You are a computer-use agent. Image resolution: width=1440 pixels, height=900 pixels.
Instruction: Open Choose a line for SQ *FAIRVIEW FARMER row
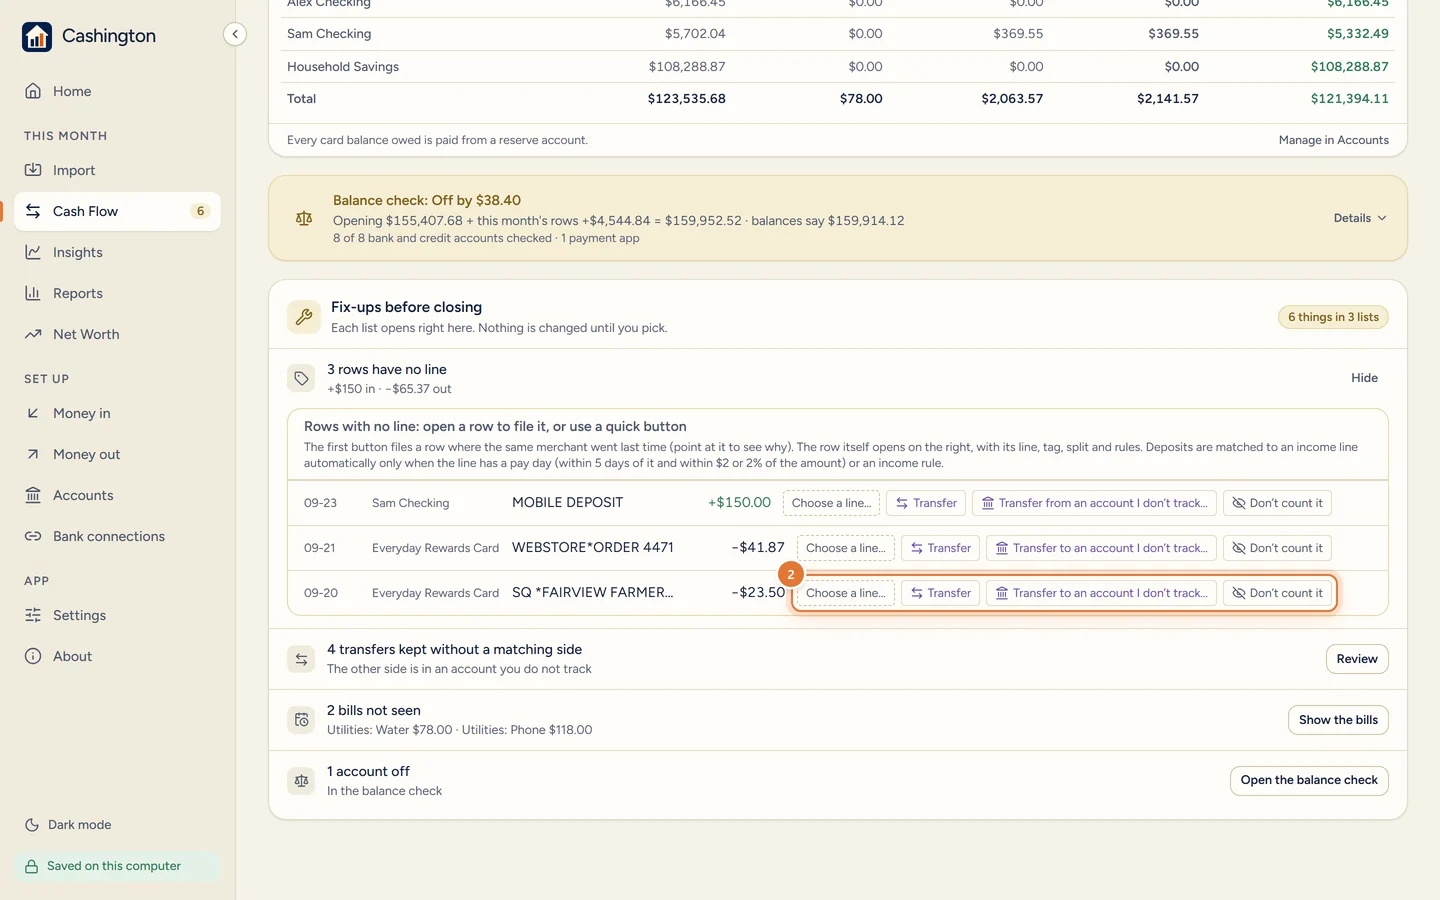pos(845,593)
